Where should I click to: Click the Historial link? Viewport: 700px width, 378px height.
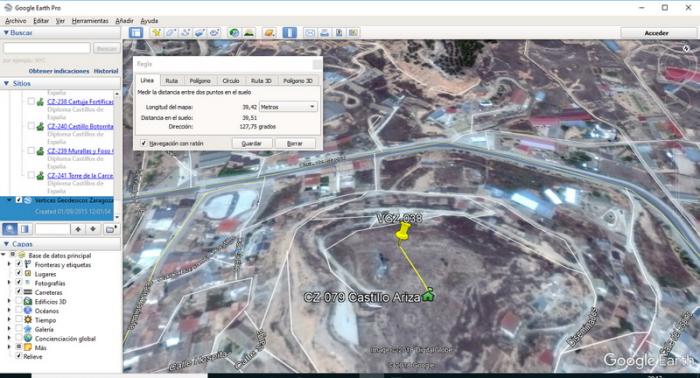pos(106,71)
